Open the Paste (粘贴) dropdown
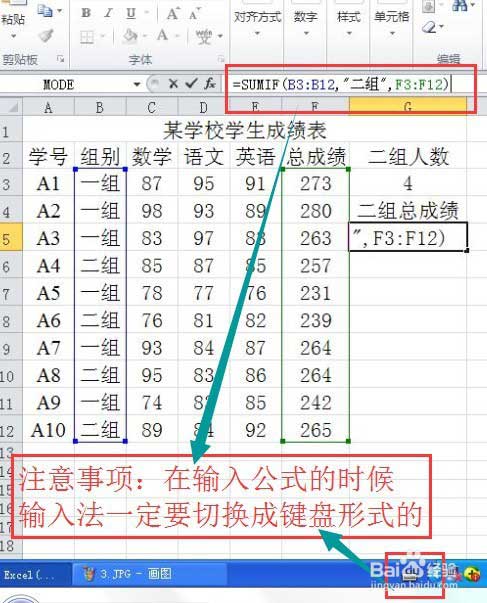Screen dimensions: 487x603 click(13, 36)
